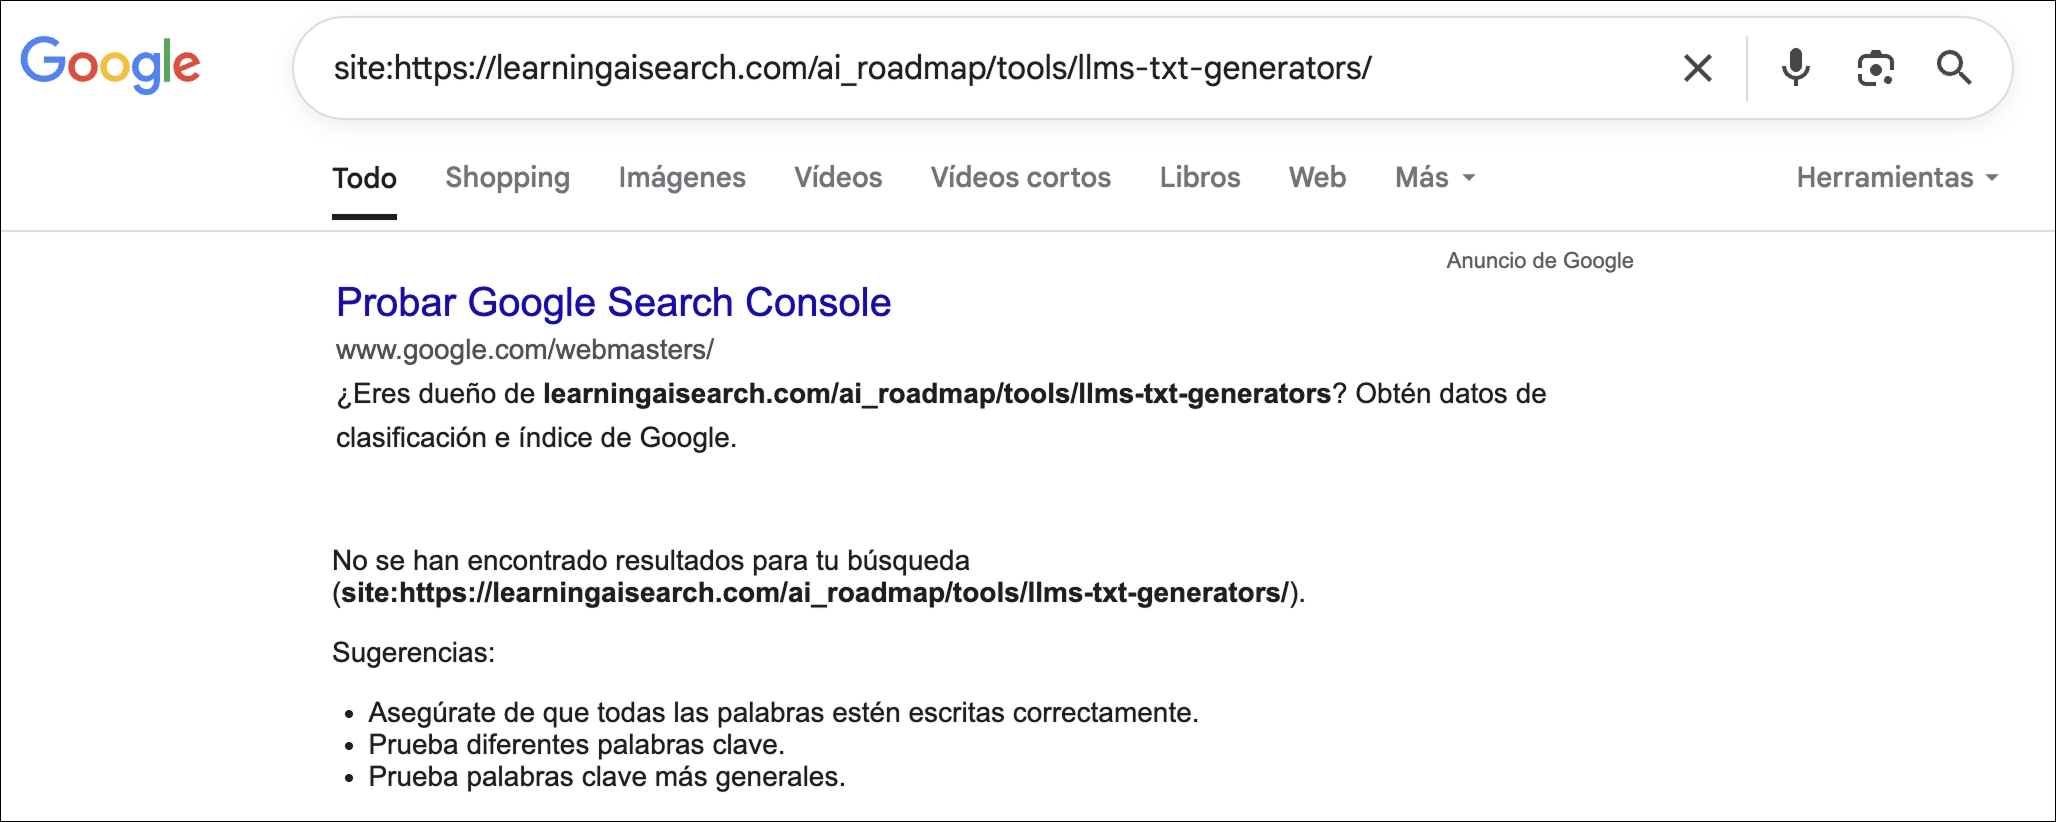Select the Todo results tab
The image size is (2056, 822).
(364, 178)
